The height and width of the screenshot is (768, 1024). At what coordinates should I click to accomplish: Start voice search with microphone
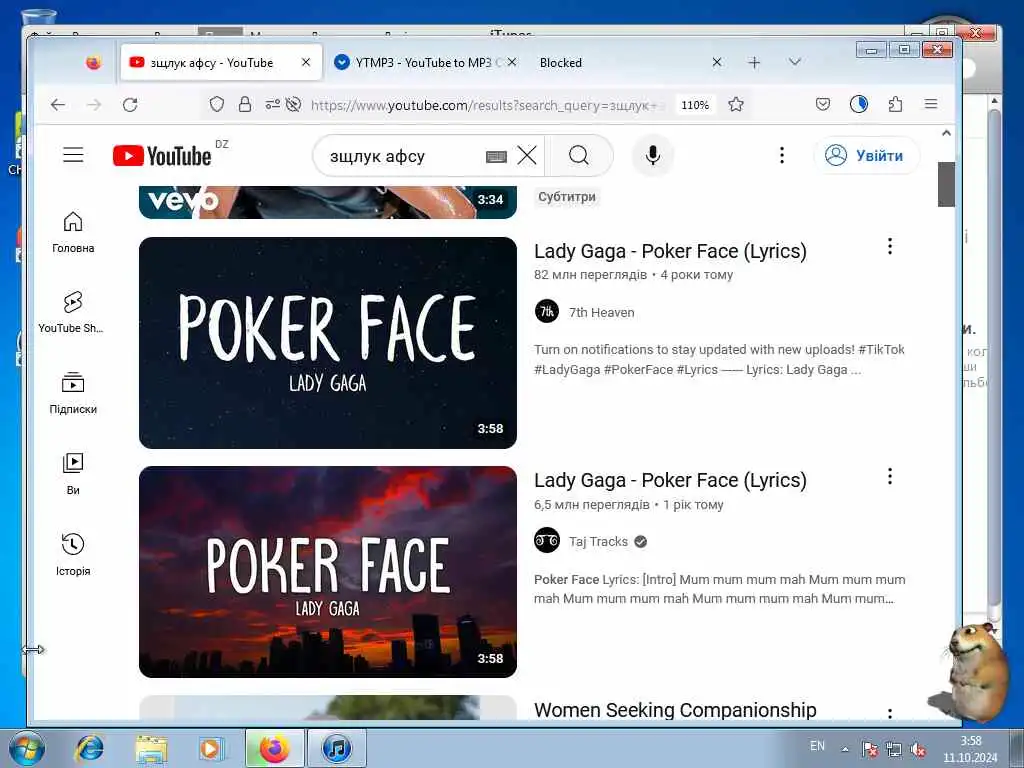coord(652,155)
